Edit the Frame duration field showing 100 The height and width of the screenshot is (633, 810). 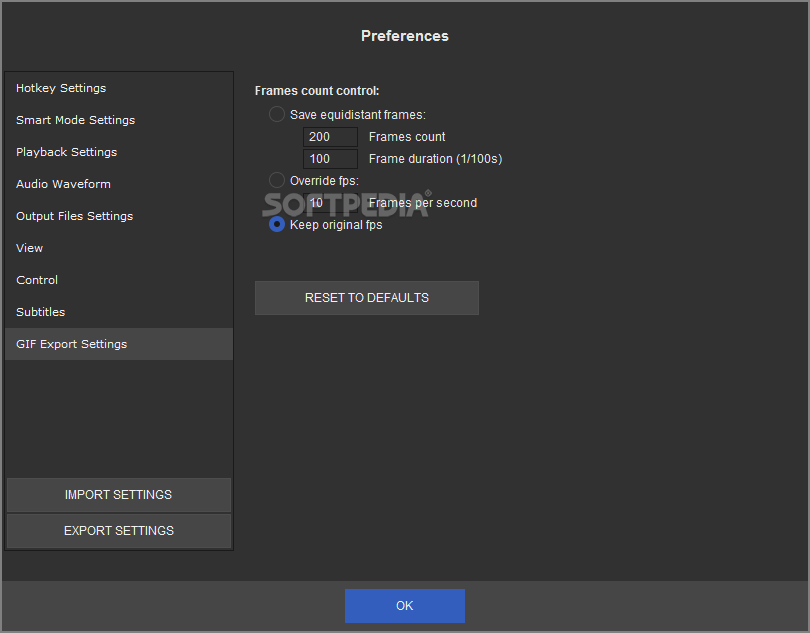click(x=330, y=159)
